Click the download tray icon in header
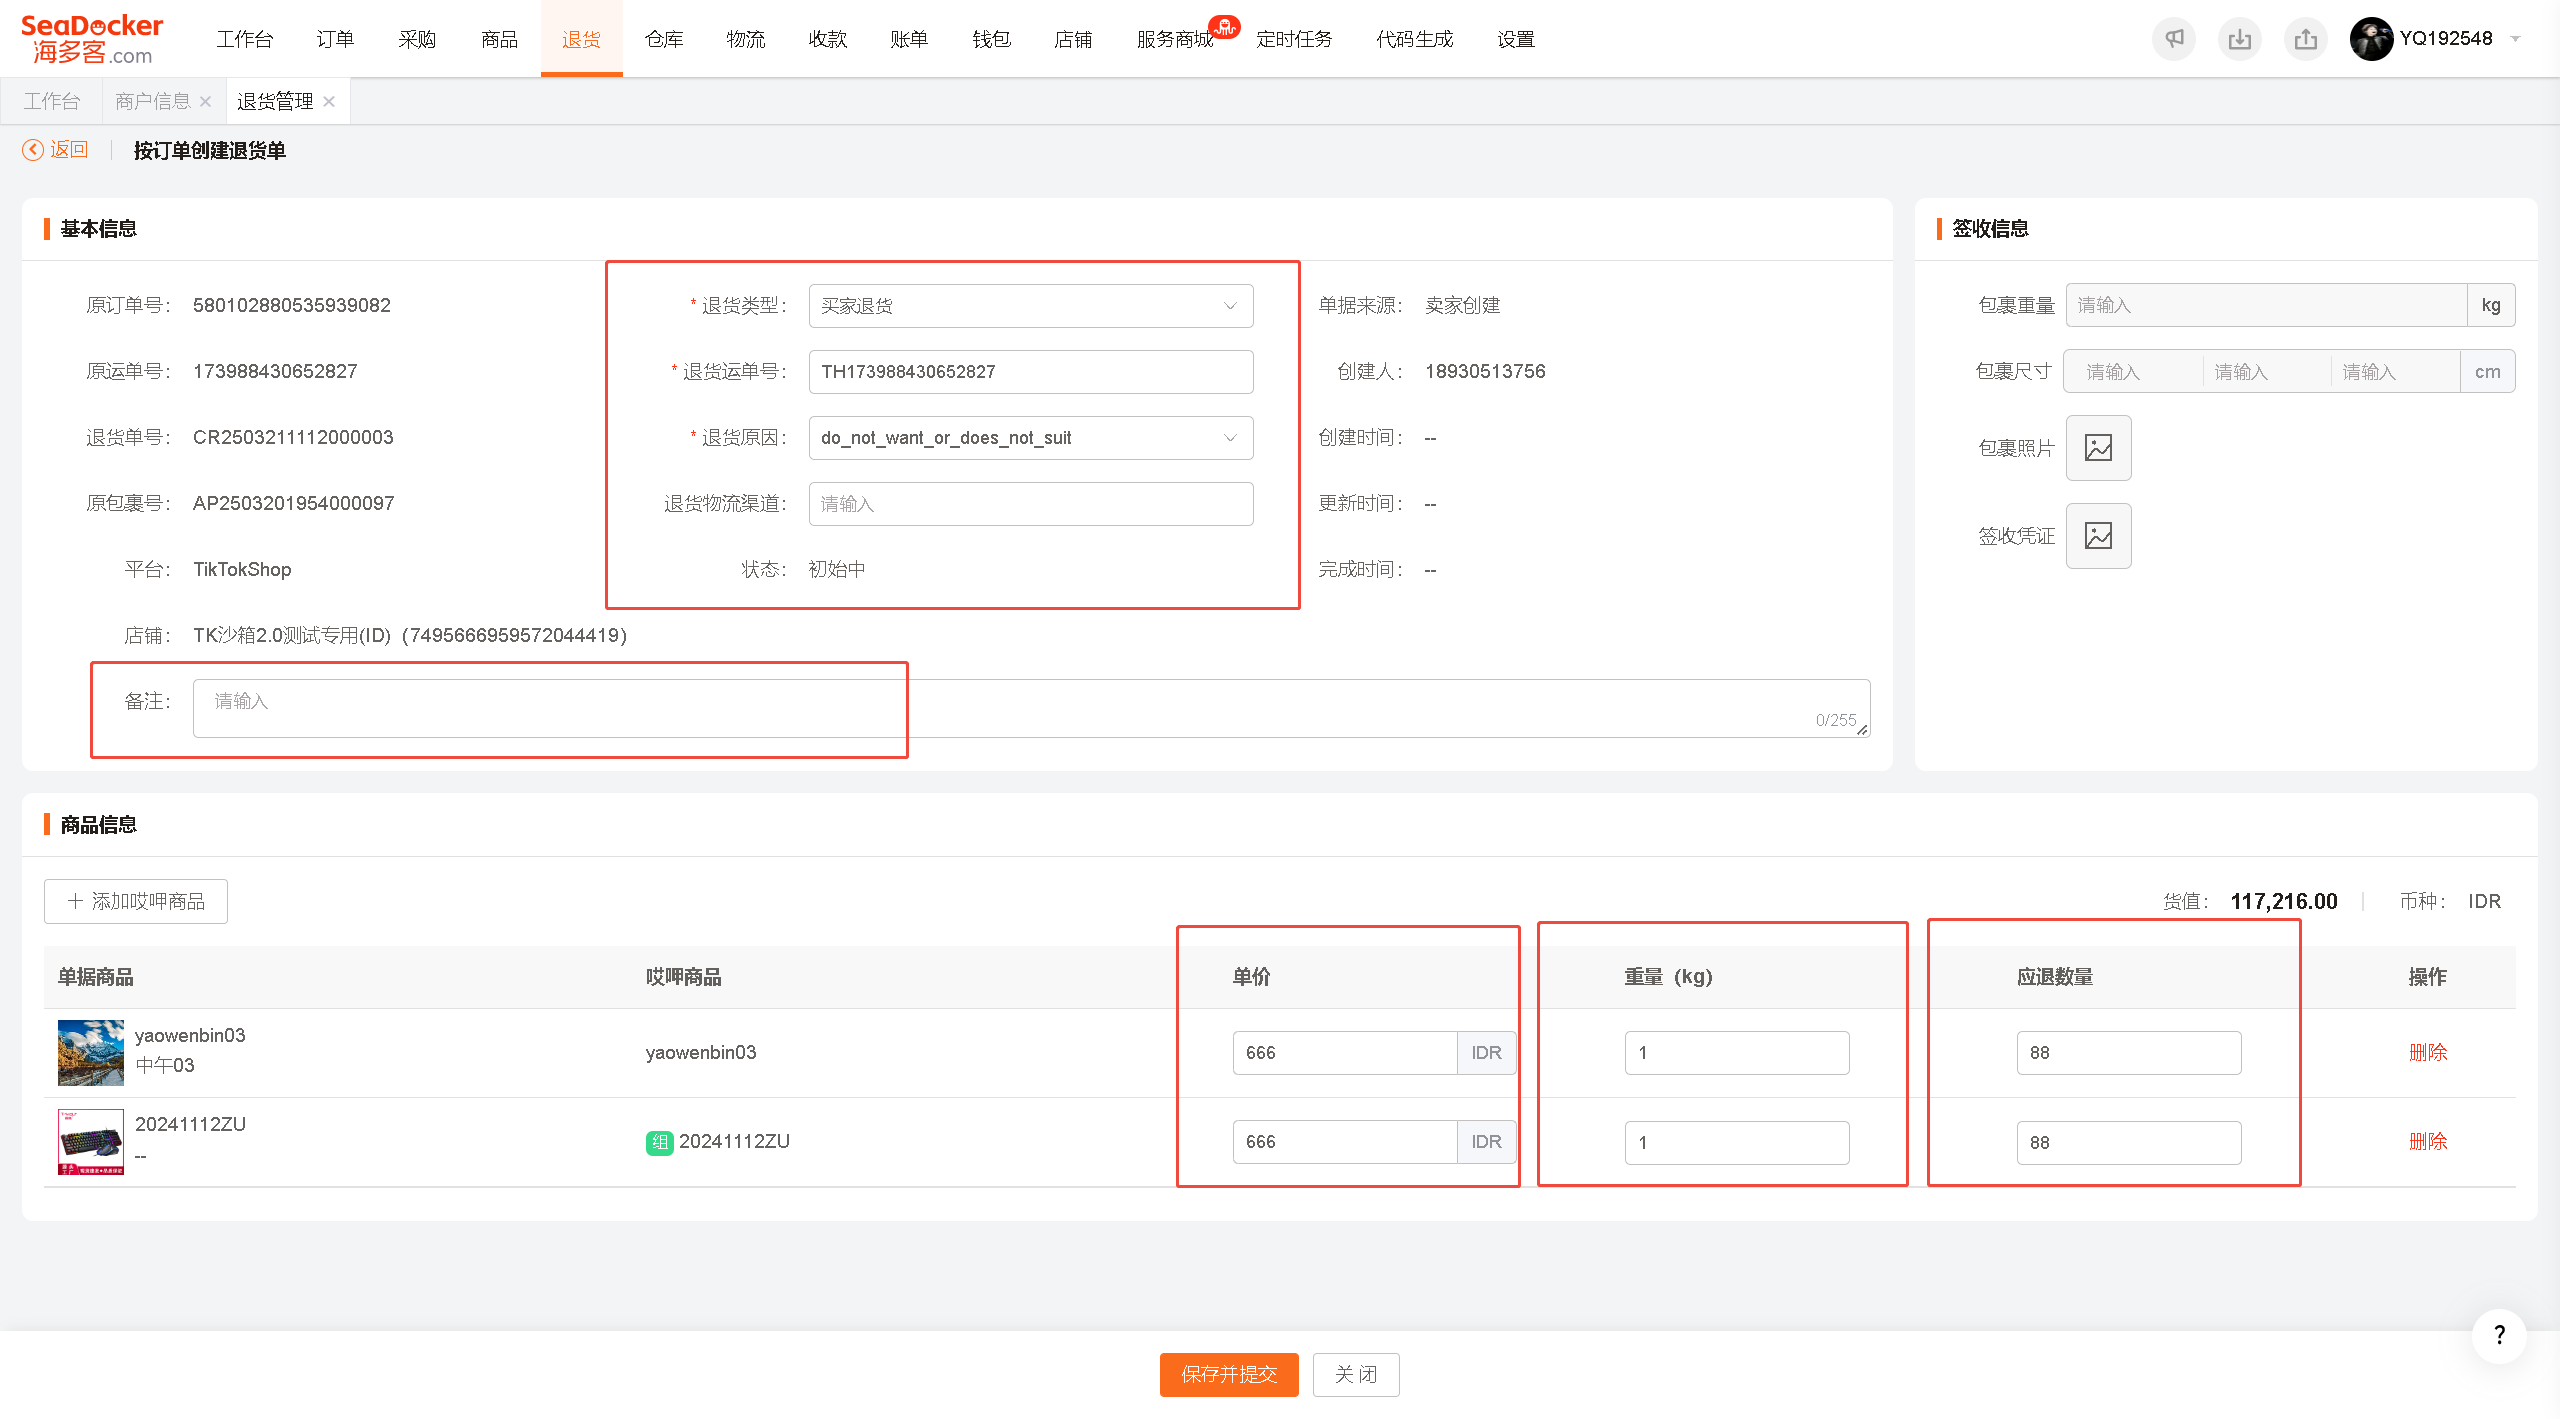This screenshot has width=2560, height=1419. pos(2240,39)
